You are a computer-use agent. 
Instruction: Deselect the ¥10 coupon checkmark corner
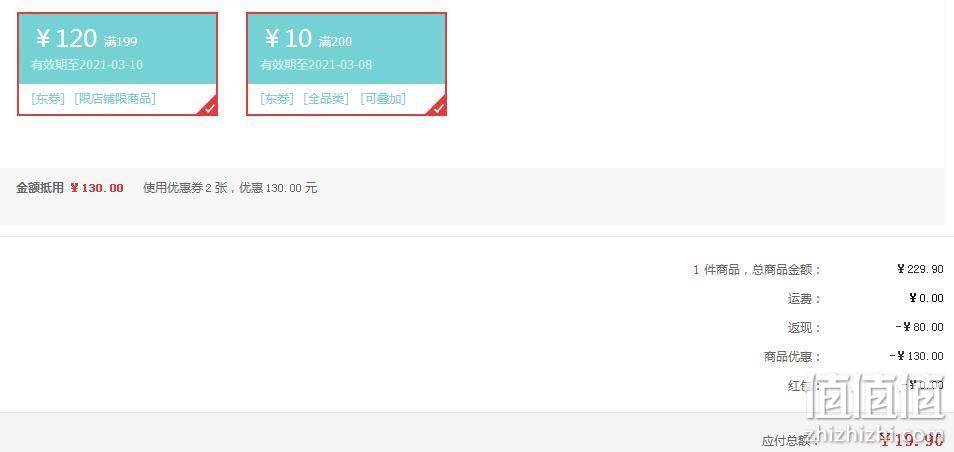point(438,107)
